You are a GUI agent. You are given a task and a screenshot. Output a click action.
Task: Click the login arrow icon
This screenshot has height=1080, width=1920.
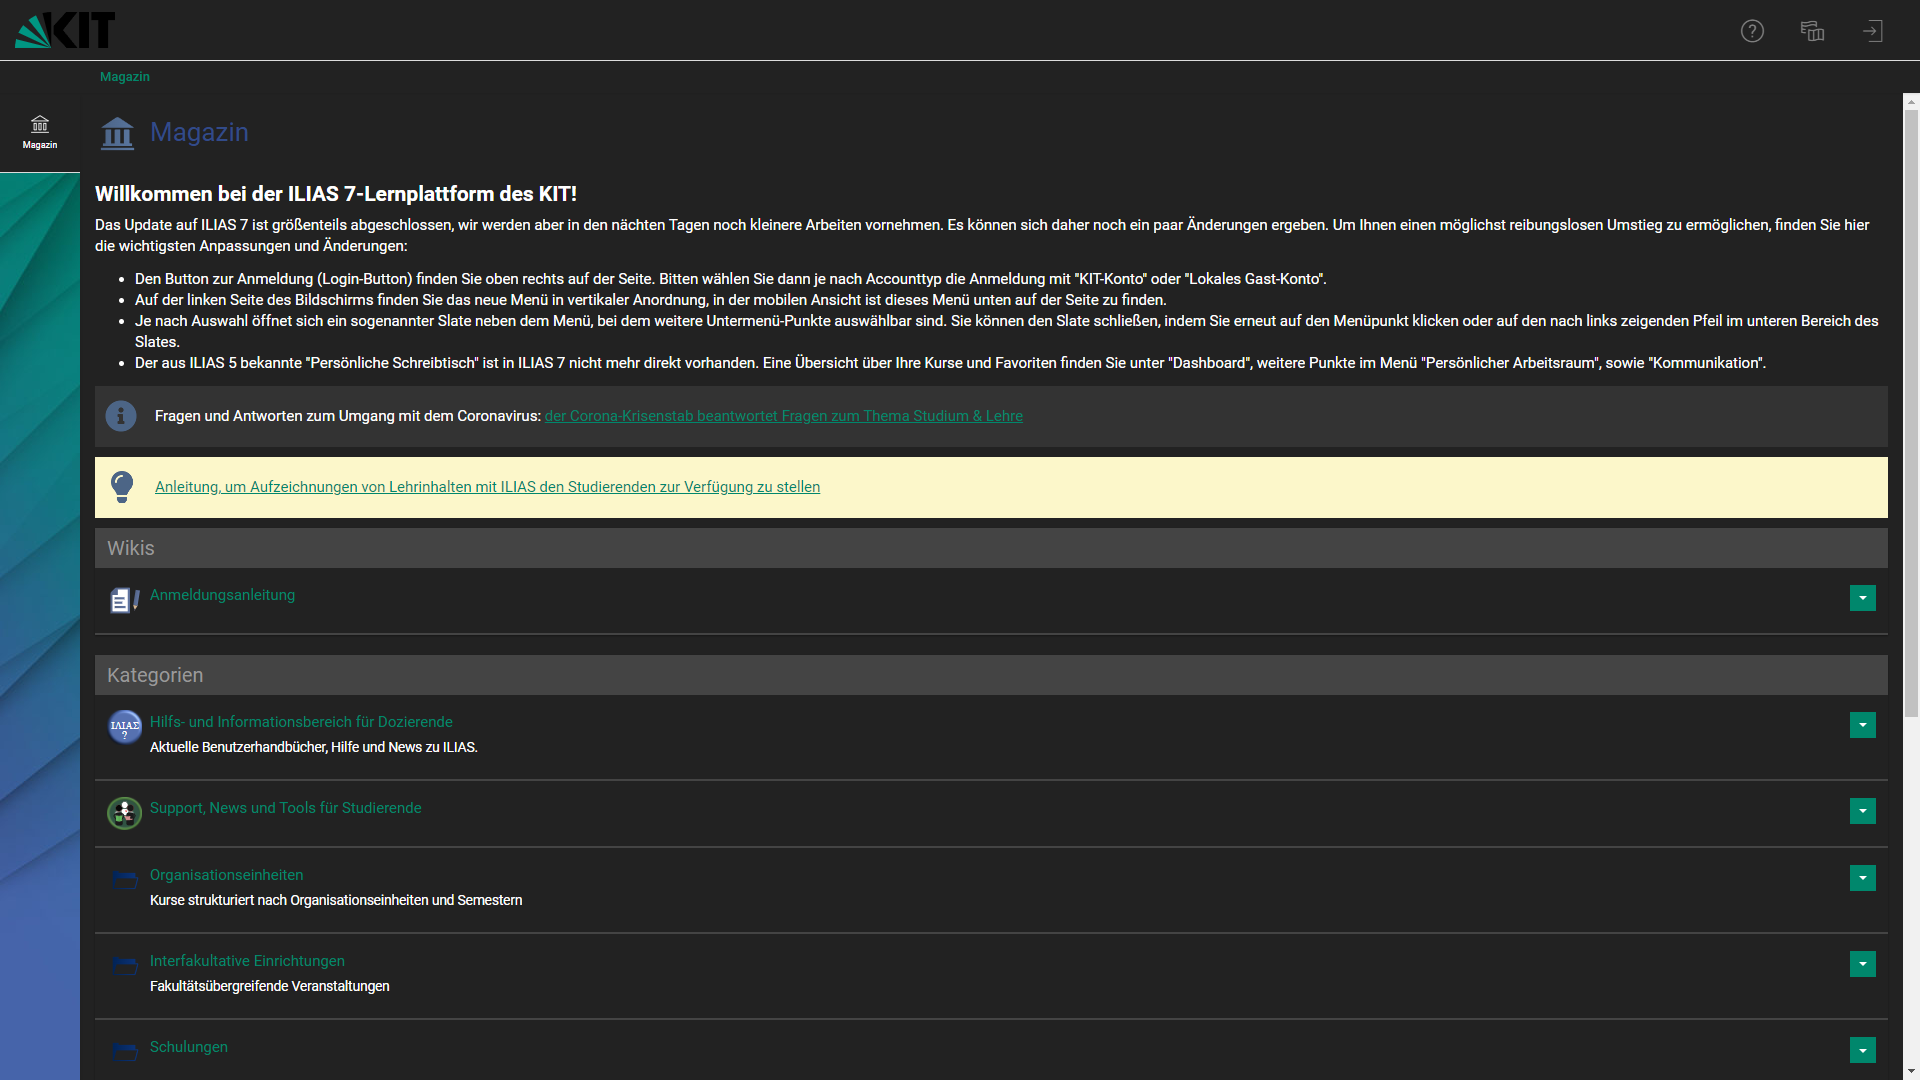1872,31
